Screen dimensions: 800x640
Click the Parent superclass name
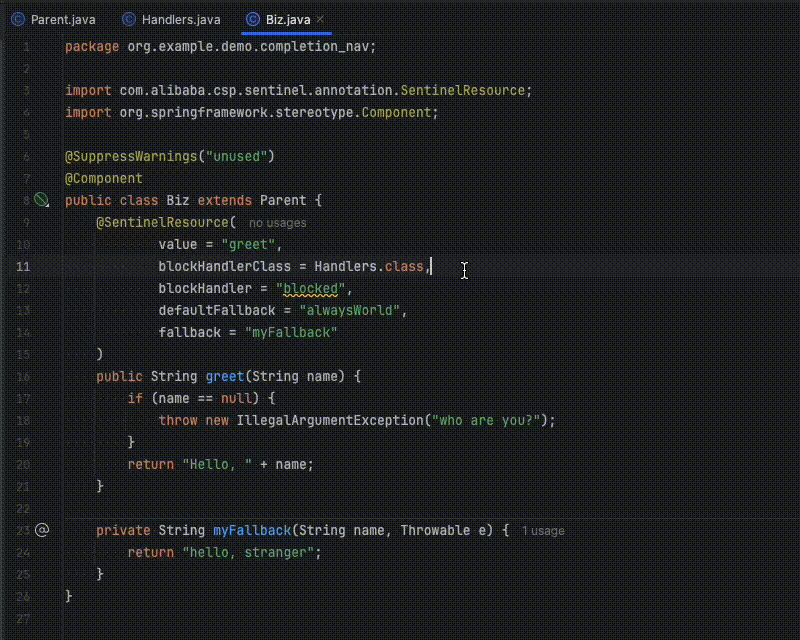coord(283,200)
